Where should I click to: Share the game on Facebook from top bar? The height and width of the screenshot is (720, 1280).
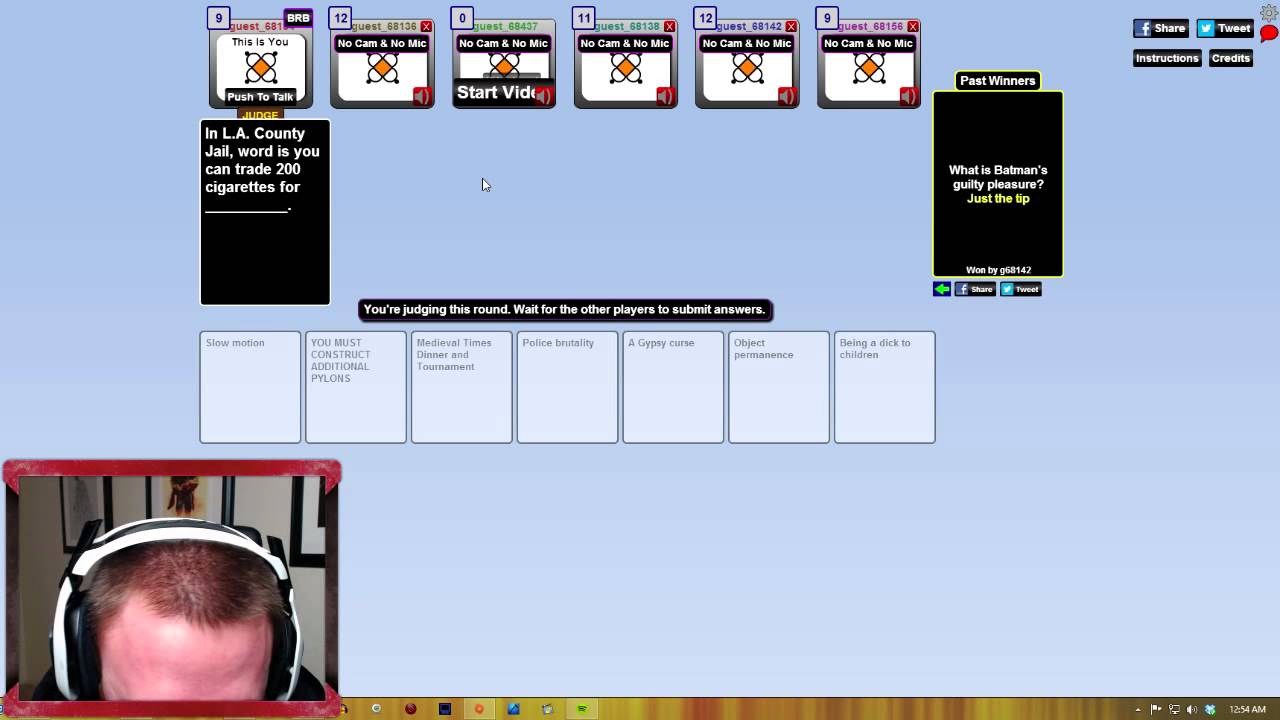(x=1161, y=28)
